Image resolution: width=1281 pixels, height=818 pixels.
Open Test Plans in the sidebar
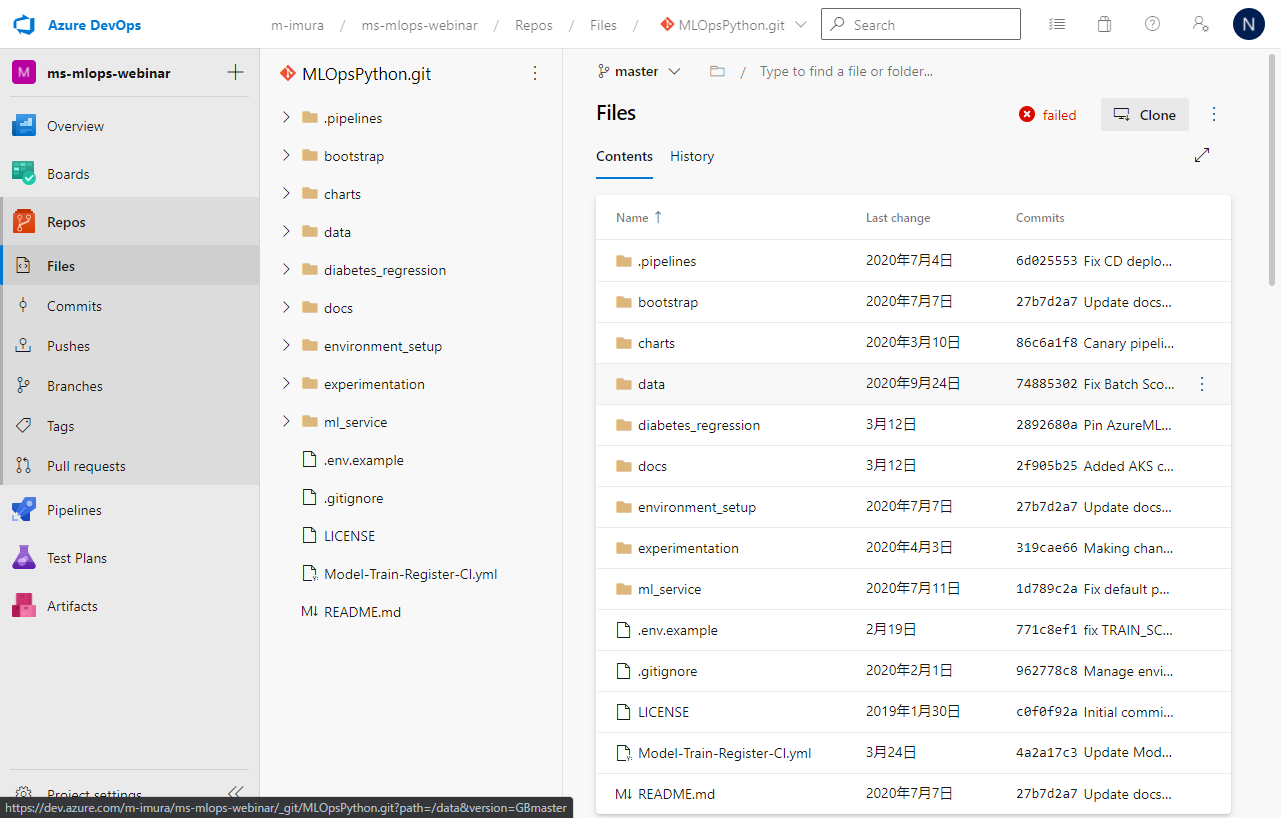click(130, 558)
